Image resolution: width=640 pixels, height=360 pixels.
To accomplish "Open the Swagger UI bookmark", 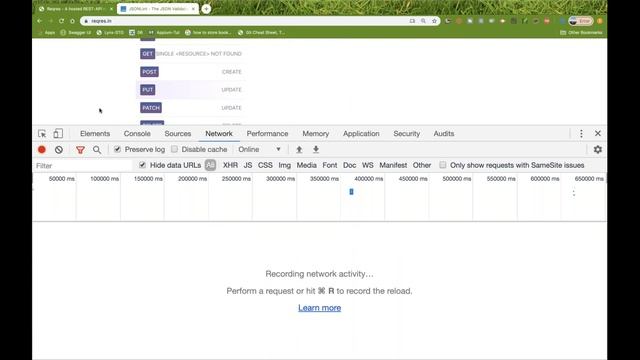I will pyautogui.click(x=76, y=32).
